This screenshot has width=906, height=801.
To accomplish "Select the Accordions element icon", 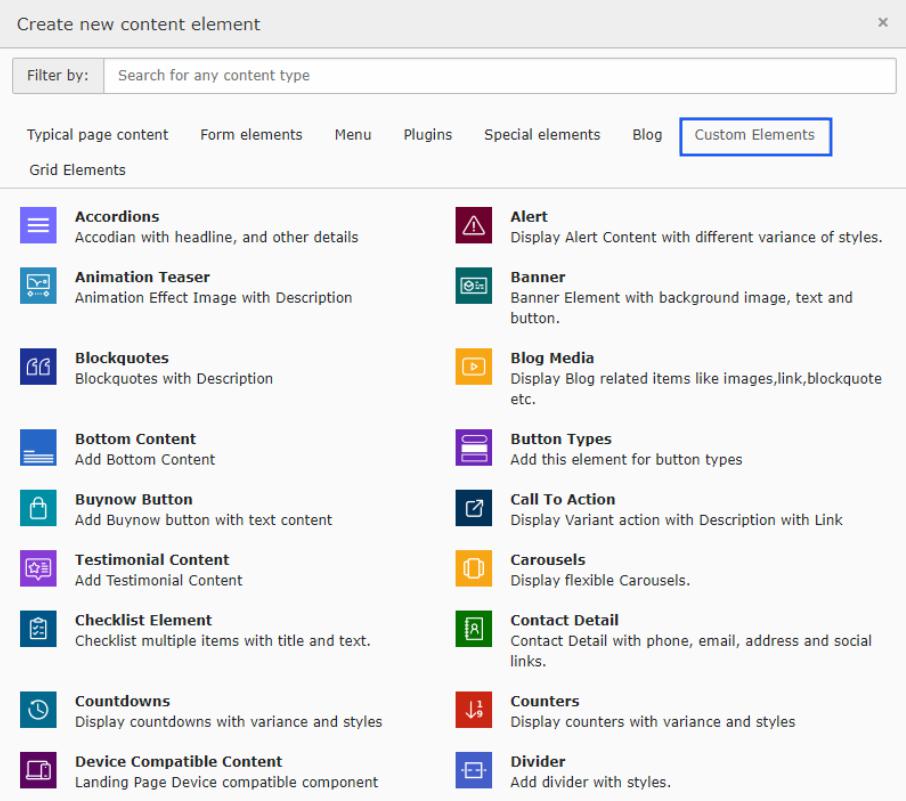I will 39,225.
